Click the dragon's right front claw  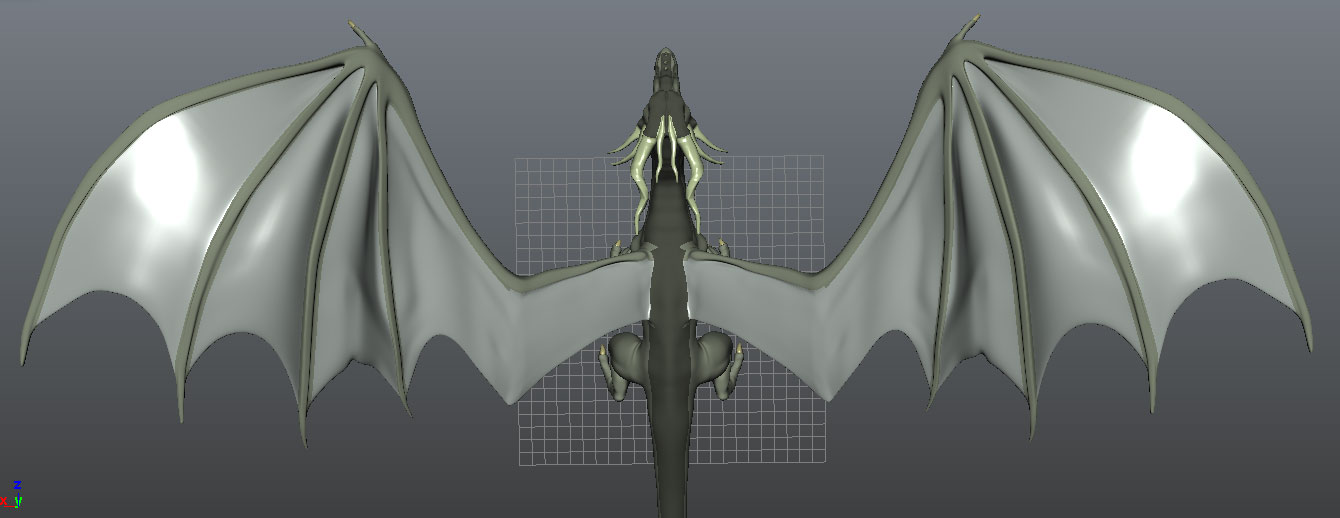pos(712,246)
